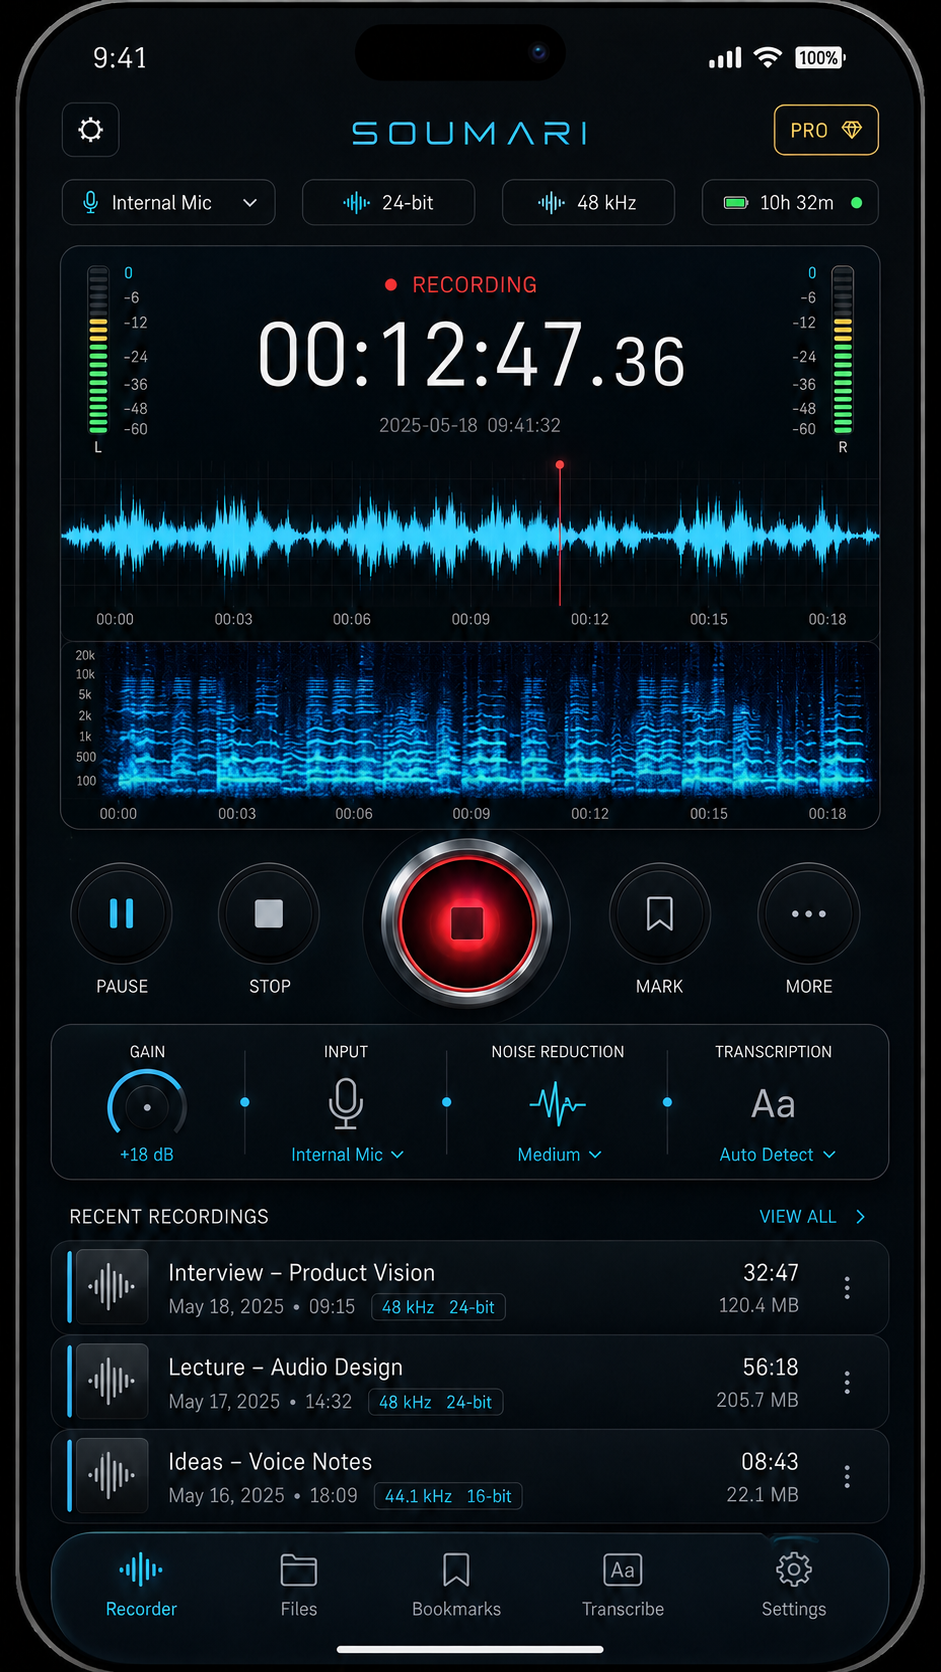This screenshot has height=1672, width=941.
Task: Click 205.7 MB size of Lecture recording
Action: (x=757, y=1400)
